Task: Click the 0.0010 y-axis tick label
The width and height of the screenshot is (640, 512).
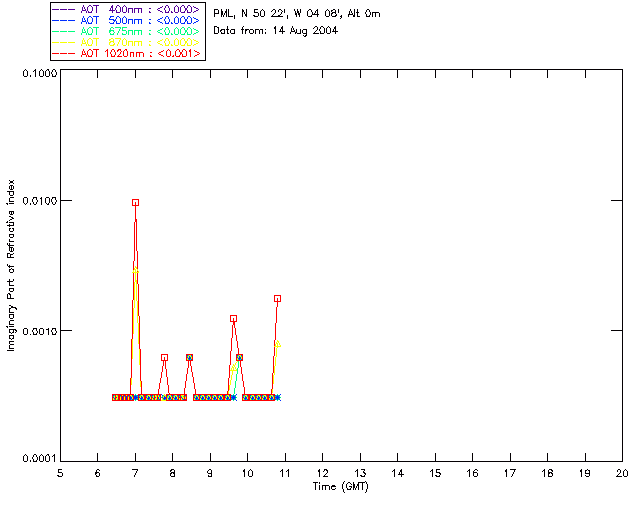Action: tap(40, 331)
